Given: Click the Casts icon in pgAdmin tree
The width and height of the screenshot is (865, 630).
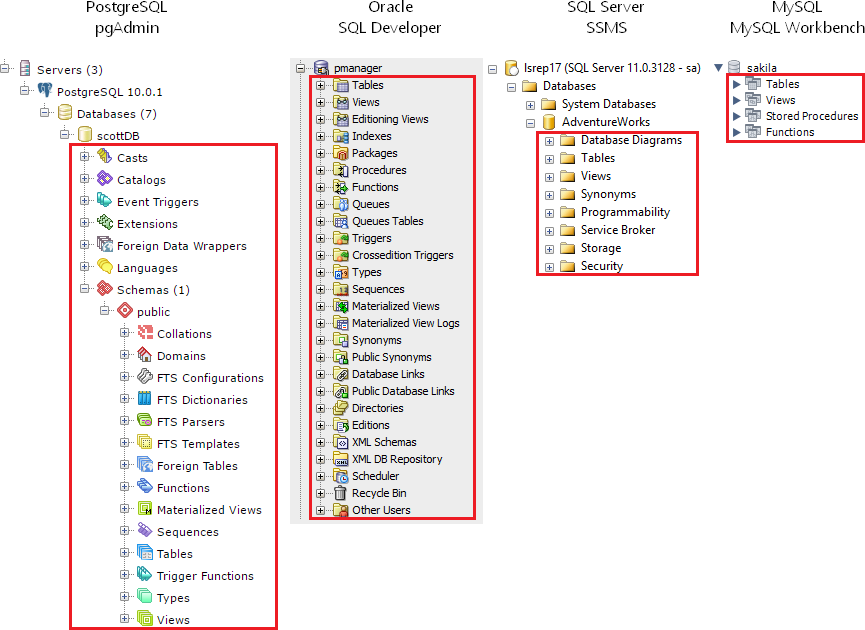Looking at the screenshot, I should pos(104,157).
